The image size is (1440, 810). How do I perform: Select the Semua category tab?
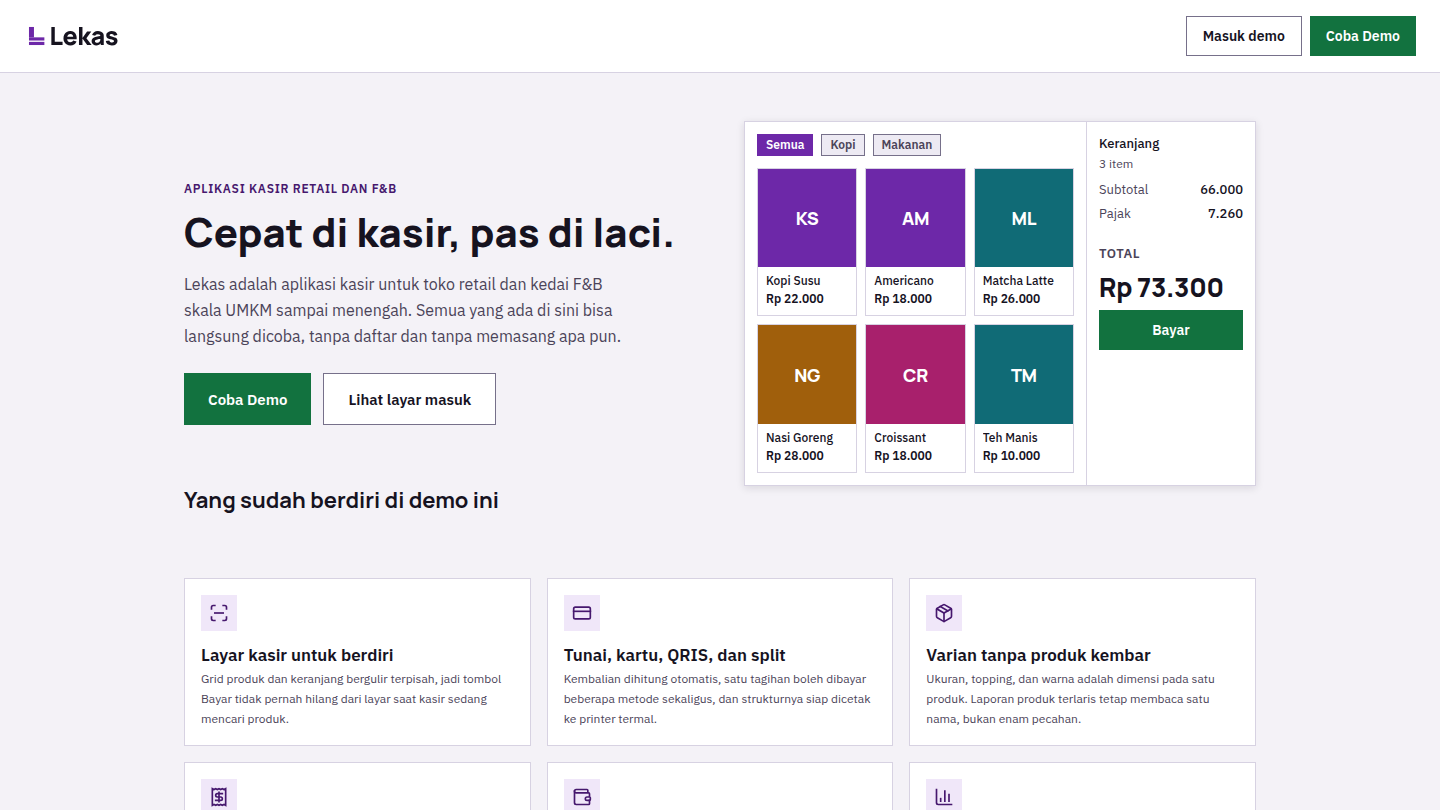tap(785, 145)
